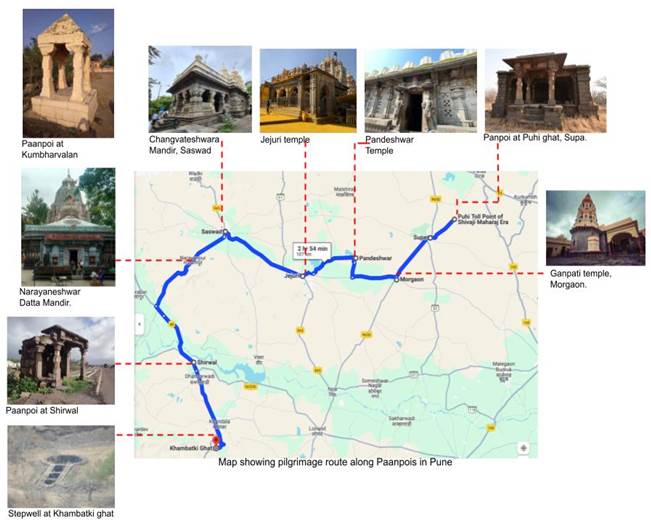
Task: Click the Jejuri waypoint circle on the map
Action: [303, 274]
